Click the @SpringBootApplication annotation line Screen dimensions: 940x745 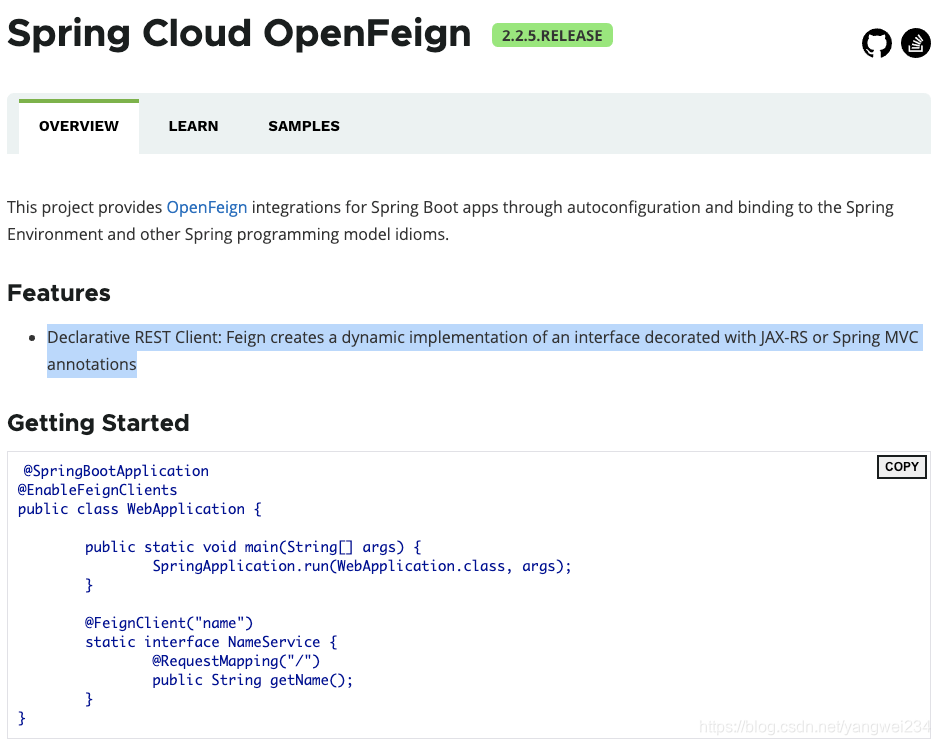coord(116,471)
